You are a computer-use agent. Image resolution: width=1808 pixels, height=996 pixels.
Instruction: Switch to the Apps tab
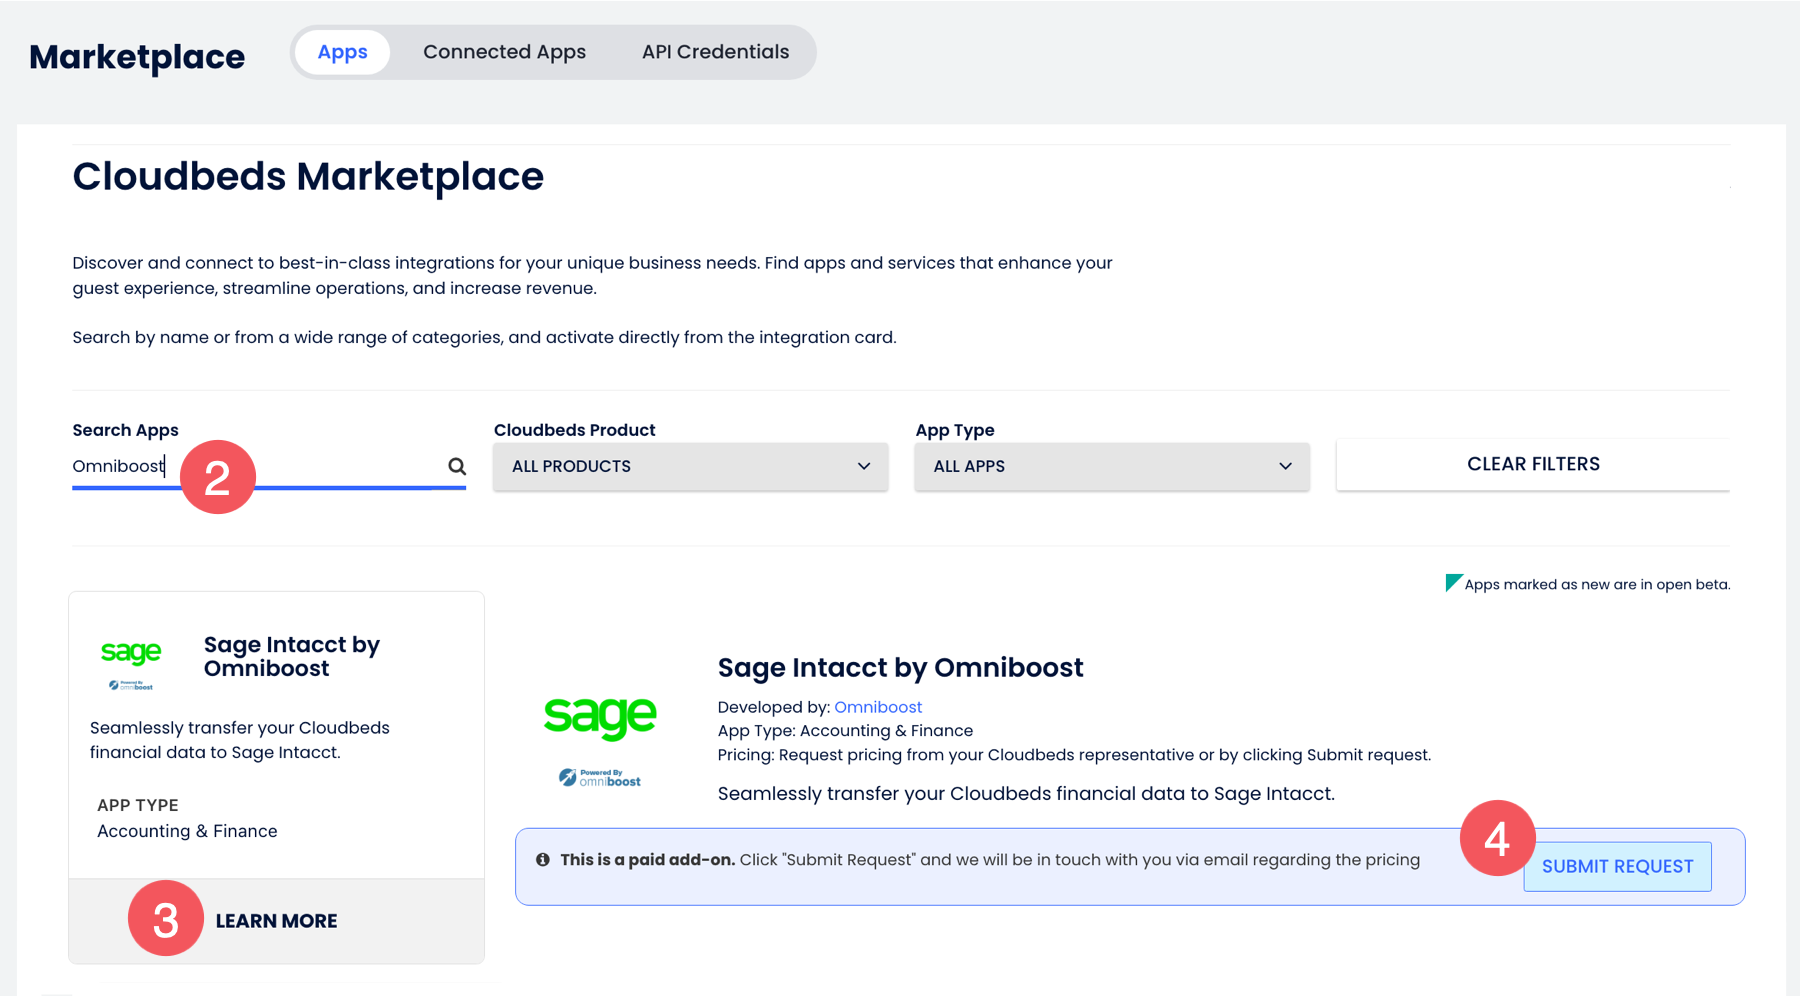342,52
